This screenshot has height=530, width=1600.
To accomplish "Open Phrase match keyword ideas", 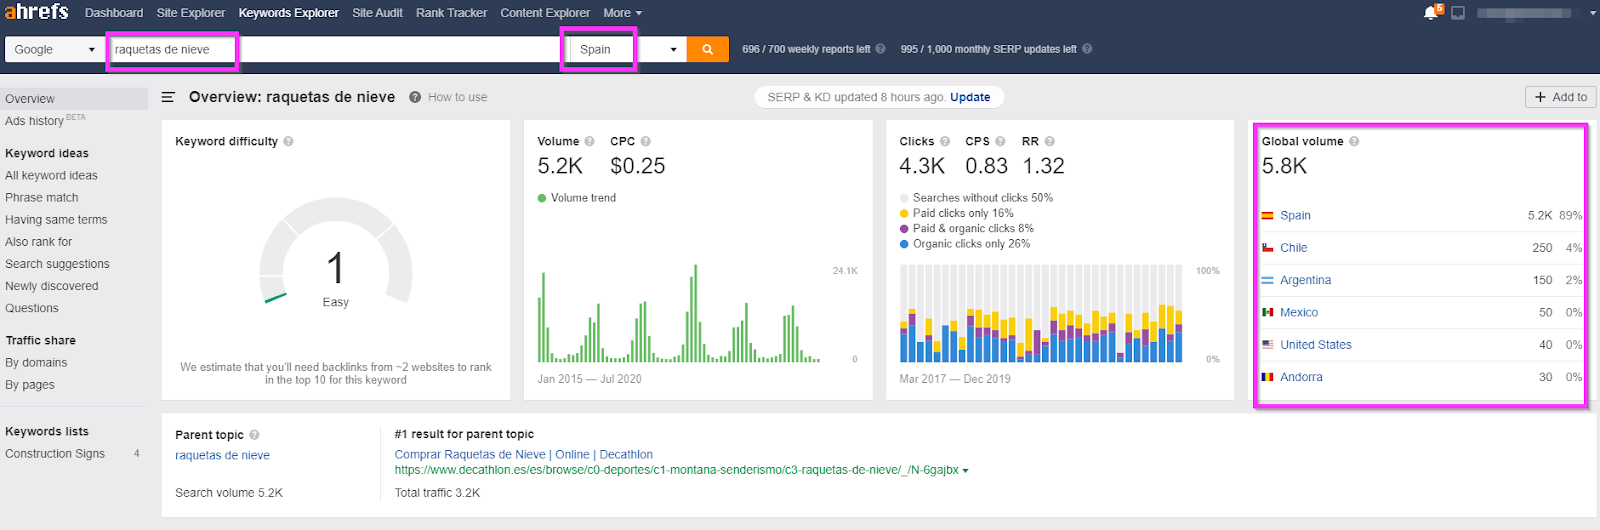I will click(41, 198).
